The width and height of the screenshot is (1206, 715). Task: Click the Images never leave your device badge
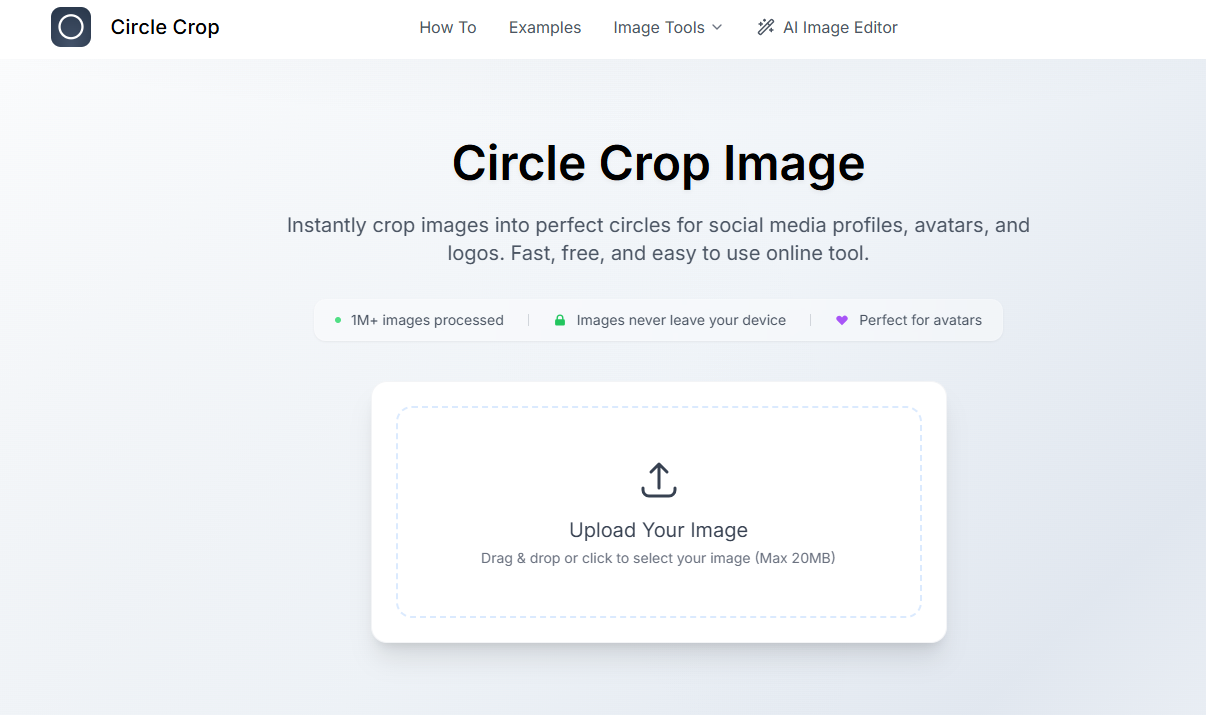669,320
